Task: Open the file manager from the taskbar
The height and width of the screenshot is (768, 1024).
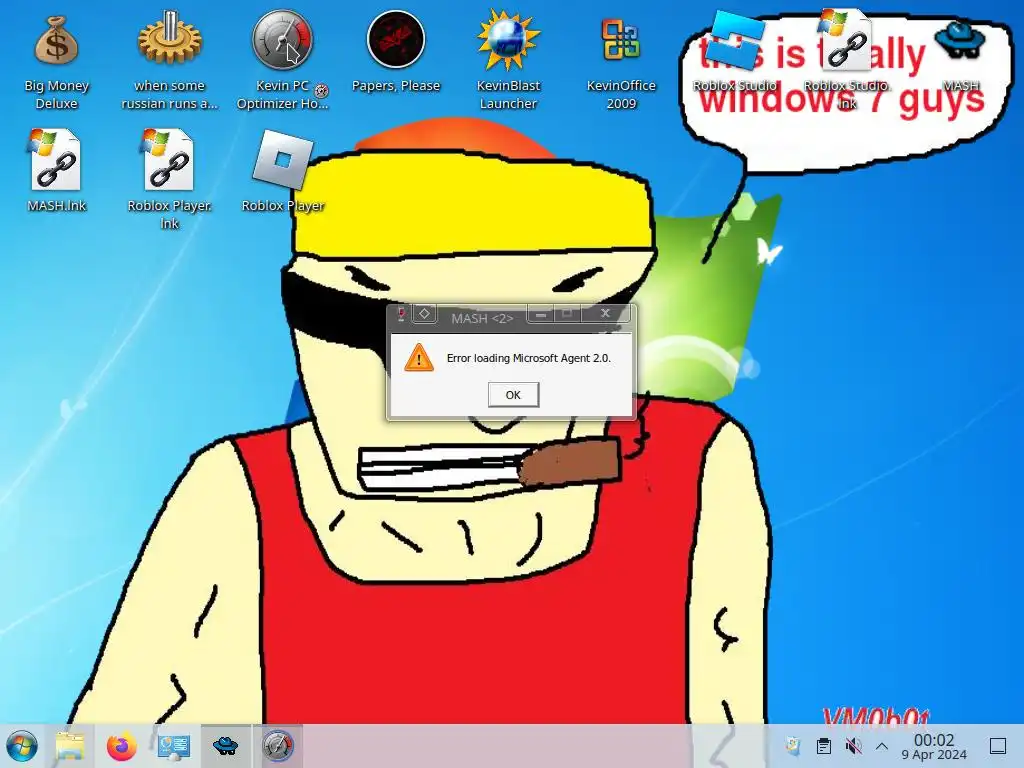Action: 71,746
